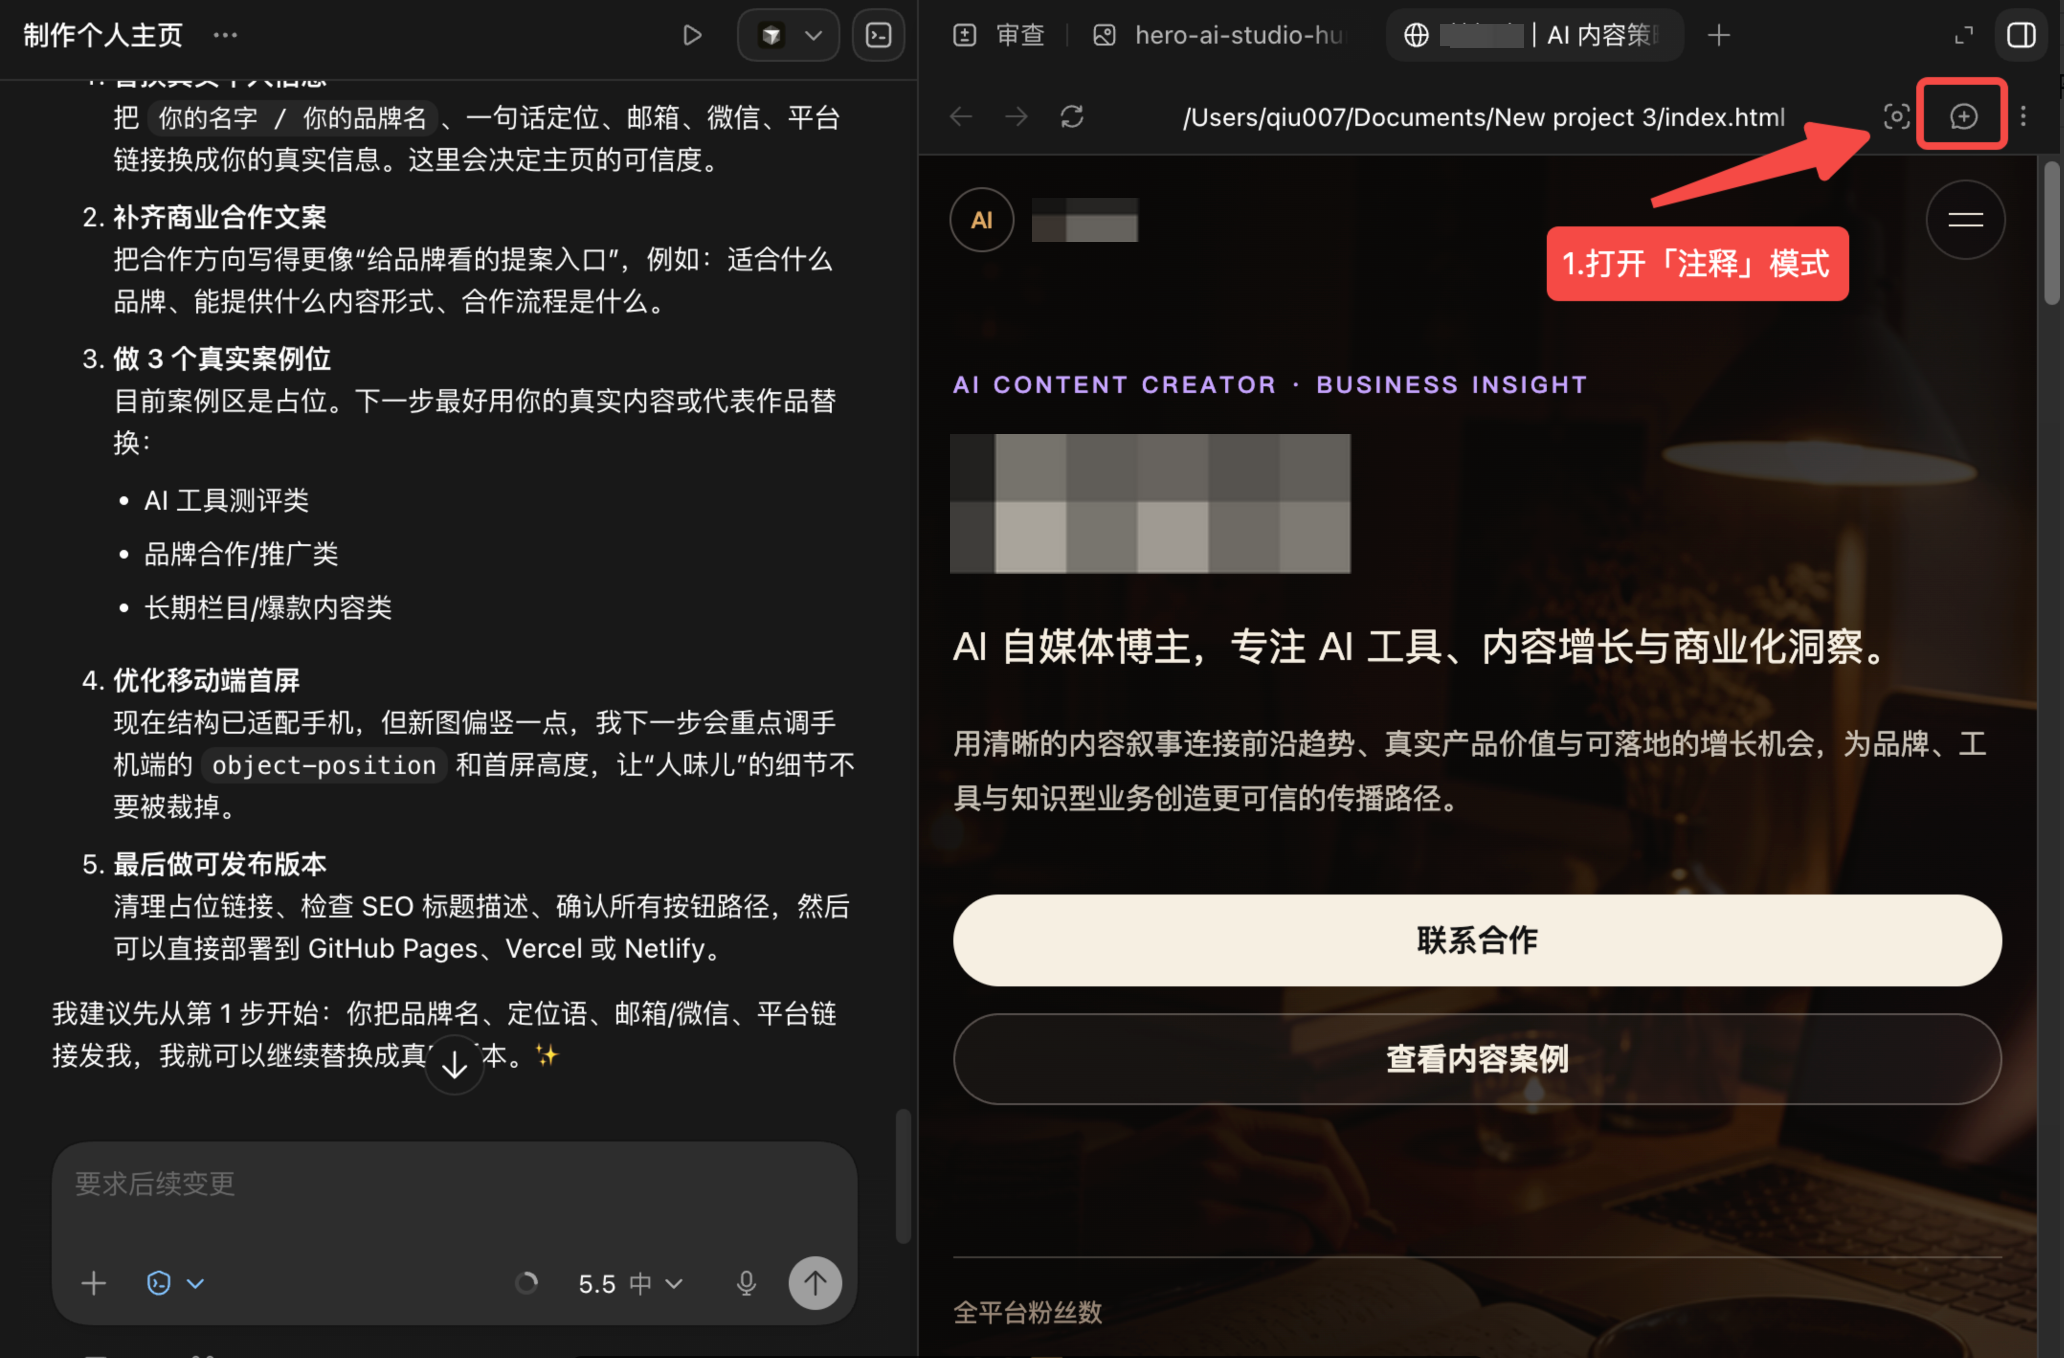Screen dimensions: 2064x1358
Task: Click the AI CONTENT CREATOR tagline
Action: [x=1270, y=385]
